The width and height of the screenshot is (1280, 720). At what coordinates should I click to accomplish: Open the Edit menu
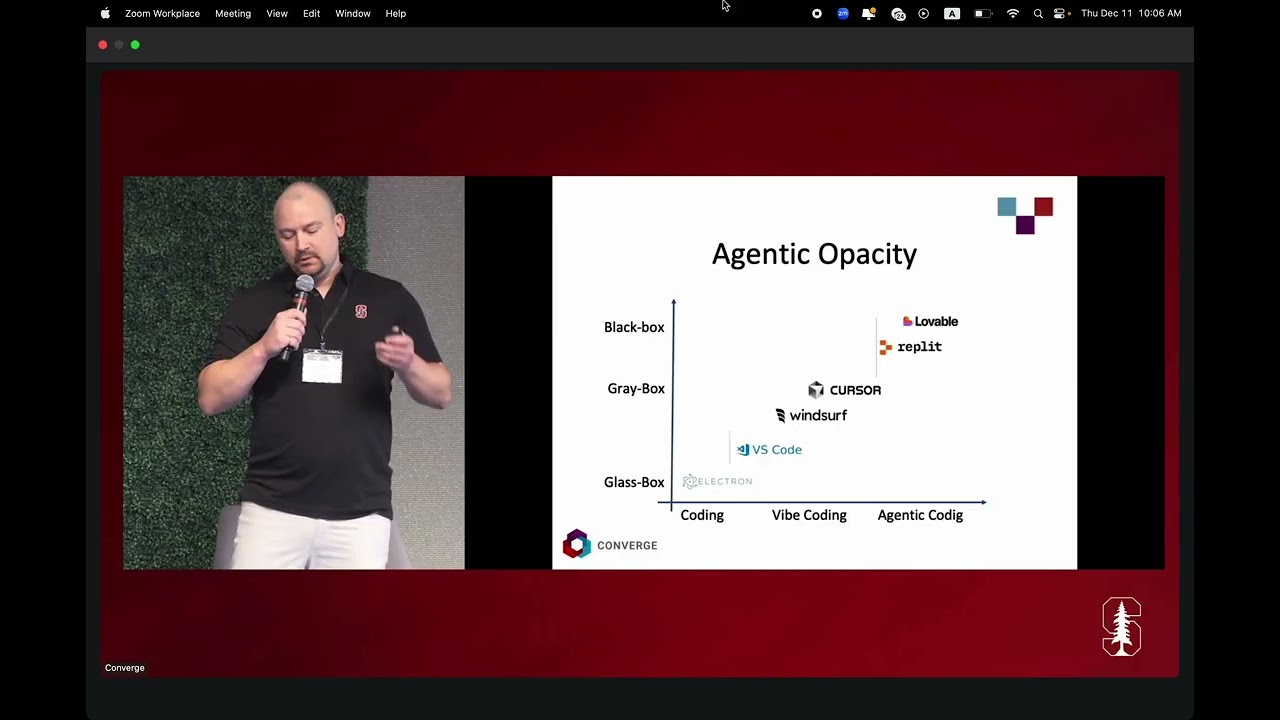point(311,13)
